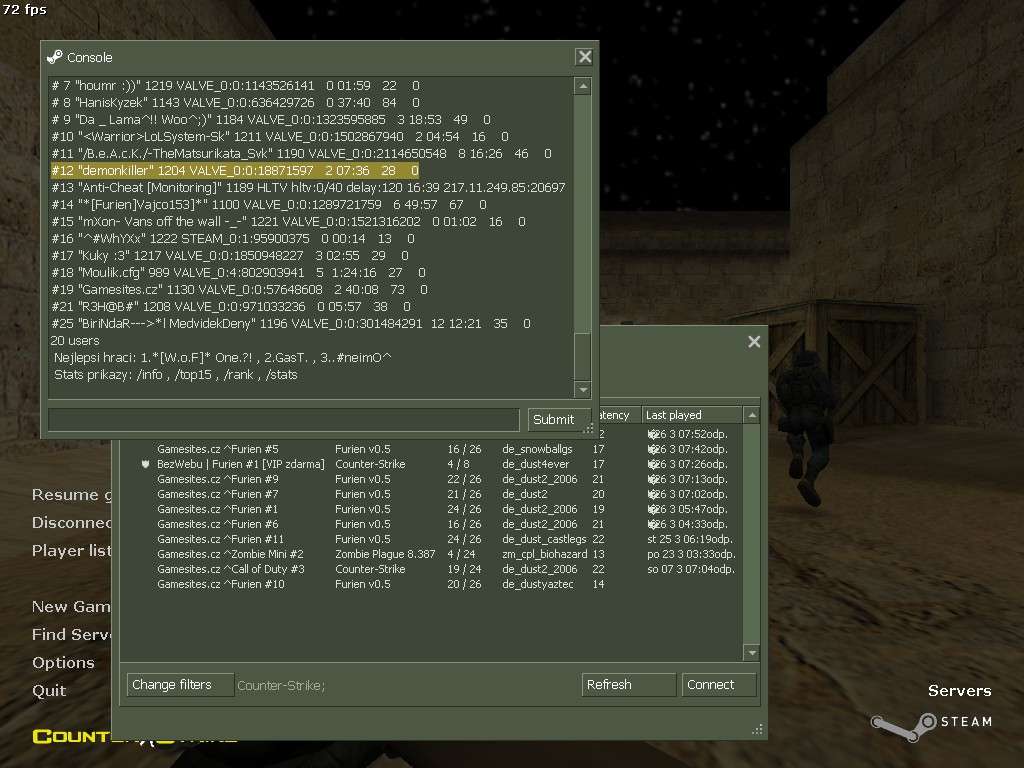Click the Steam icon in Console title

[55, 57]
